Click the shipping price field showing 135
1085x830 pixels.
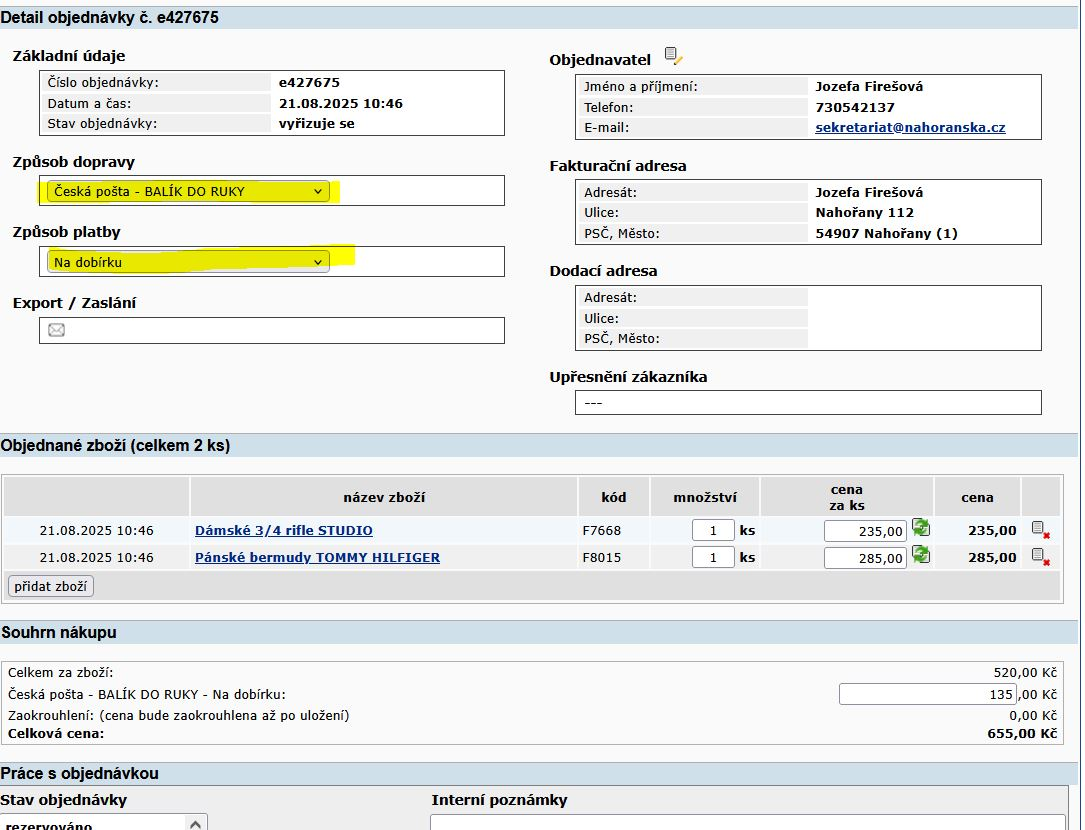[x=927, y=694]
